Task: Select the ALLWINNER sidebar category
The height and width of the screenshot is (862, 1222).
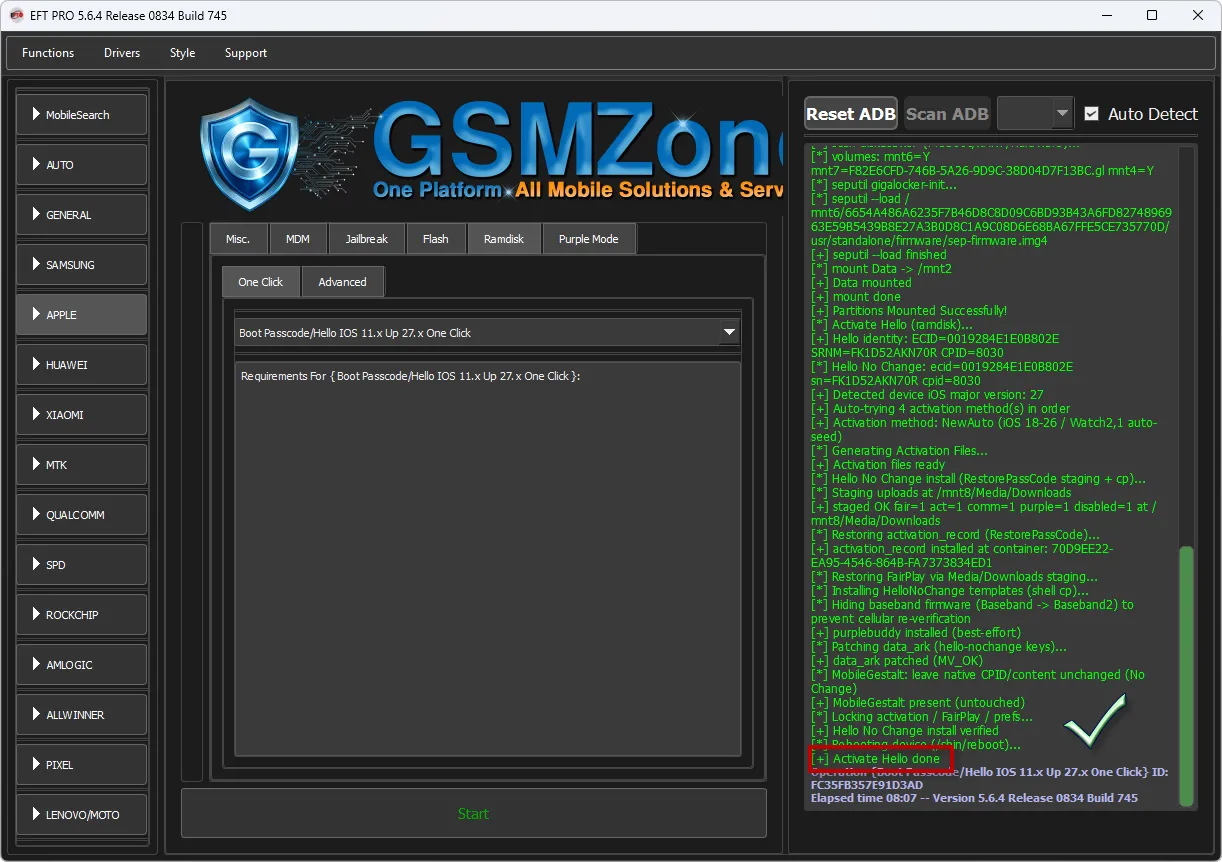Action: [82, 715]
